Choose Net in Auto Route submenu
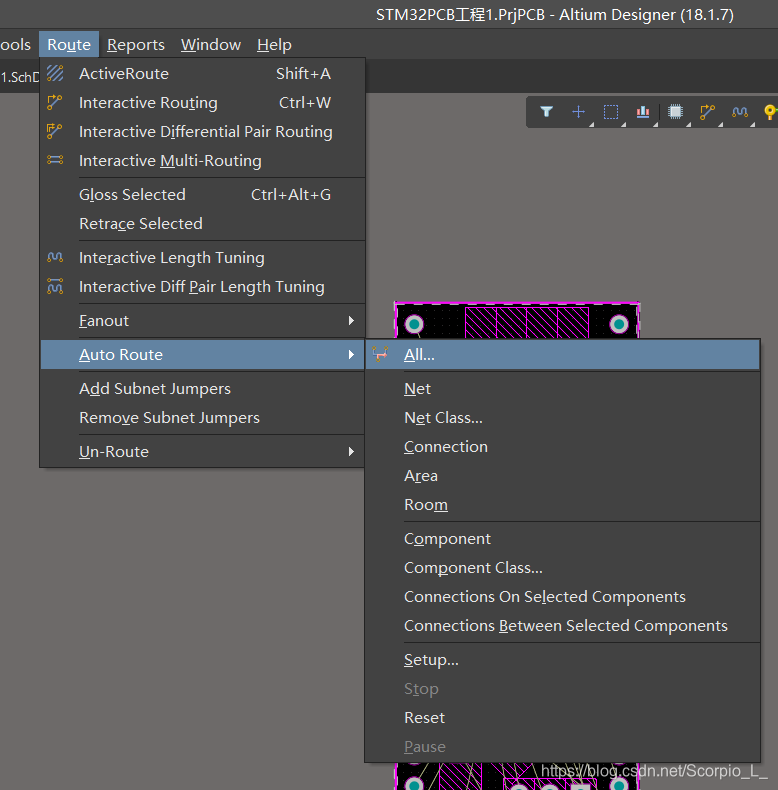 click(x=563, y=388)
